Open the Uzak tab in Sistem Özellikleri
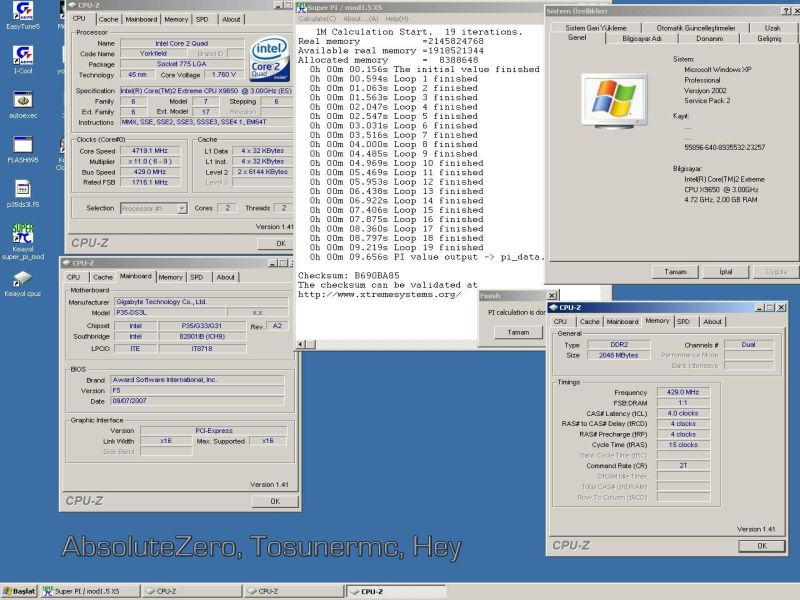 tap(772, 28)
